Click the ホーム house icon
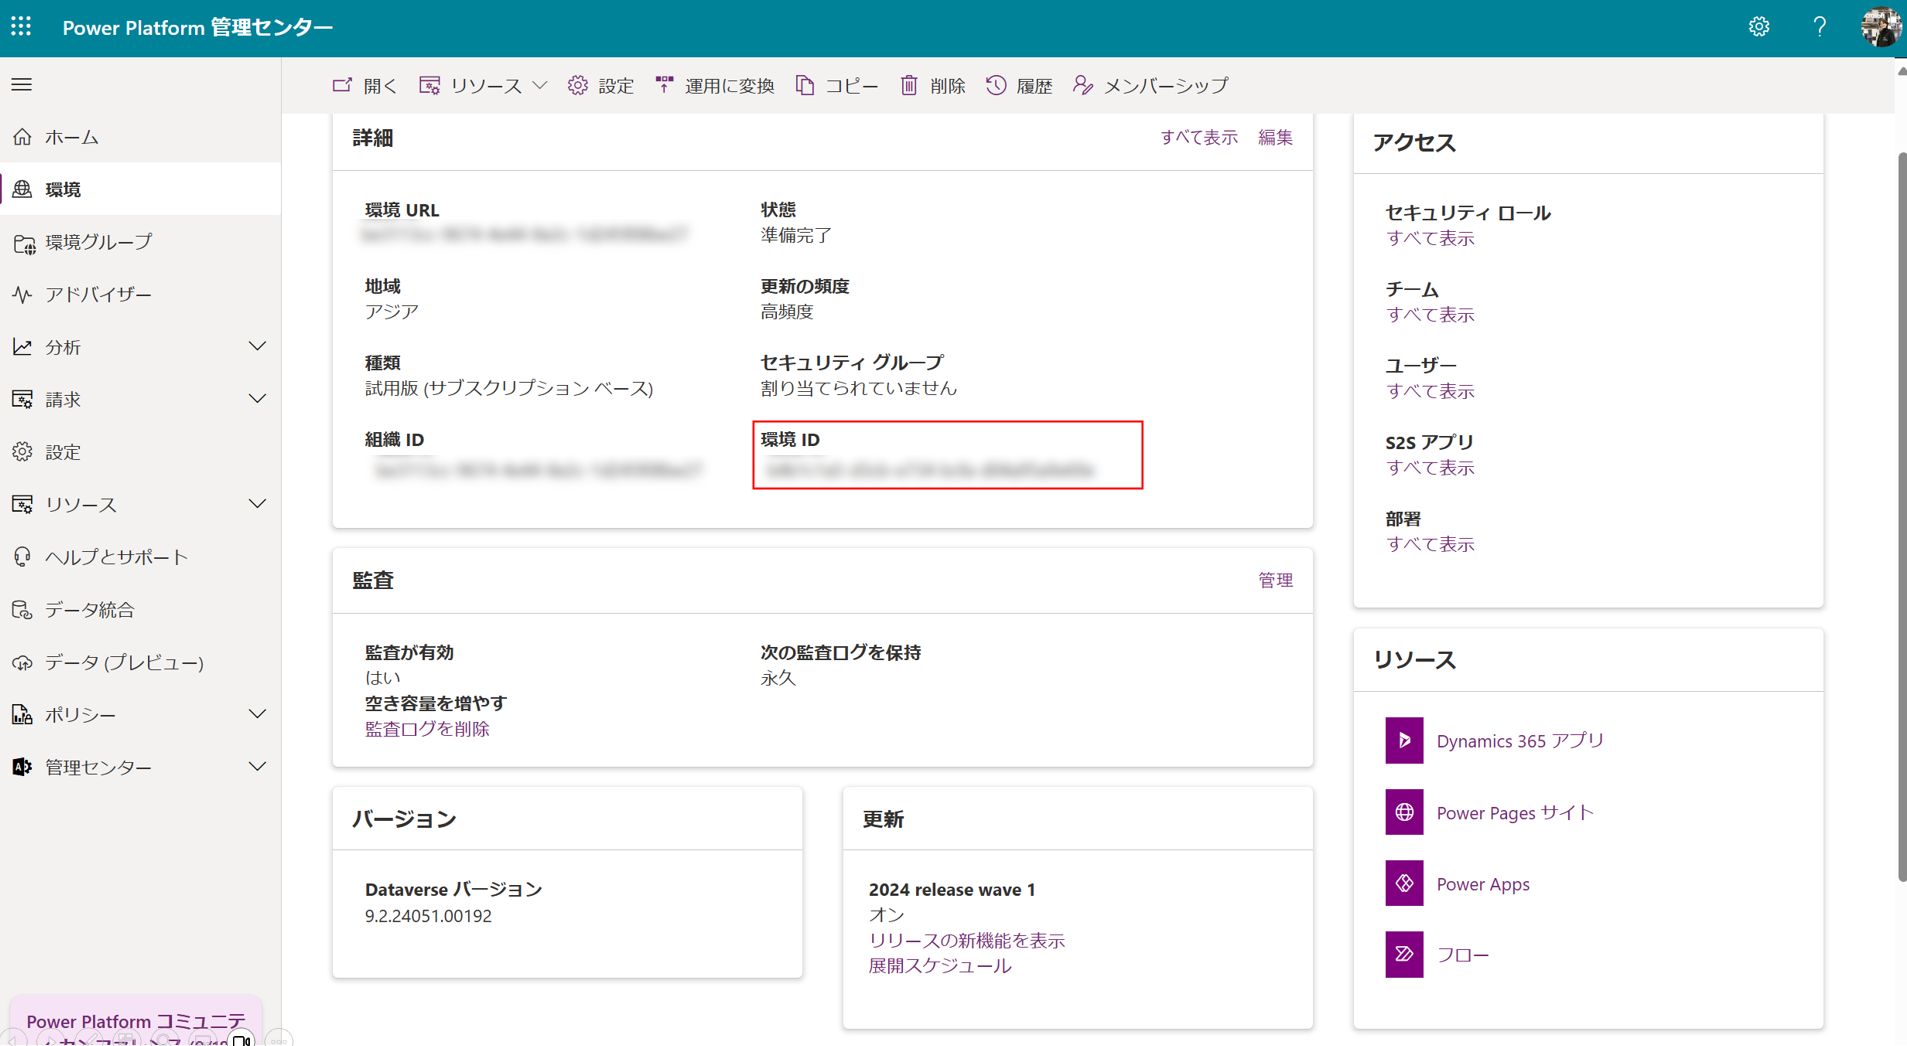 click(22, 137)
